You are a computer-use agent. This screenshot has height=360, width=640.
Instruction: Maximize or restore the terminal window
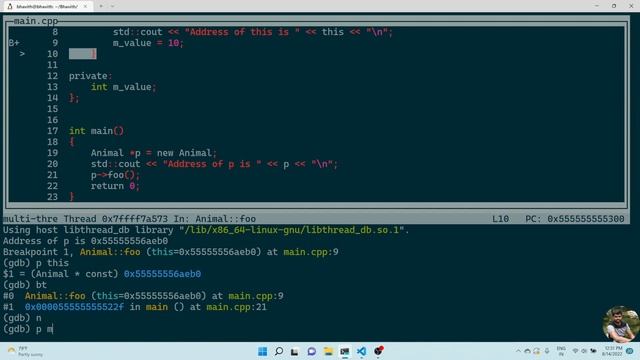[x=614, y=6]
